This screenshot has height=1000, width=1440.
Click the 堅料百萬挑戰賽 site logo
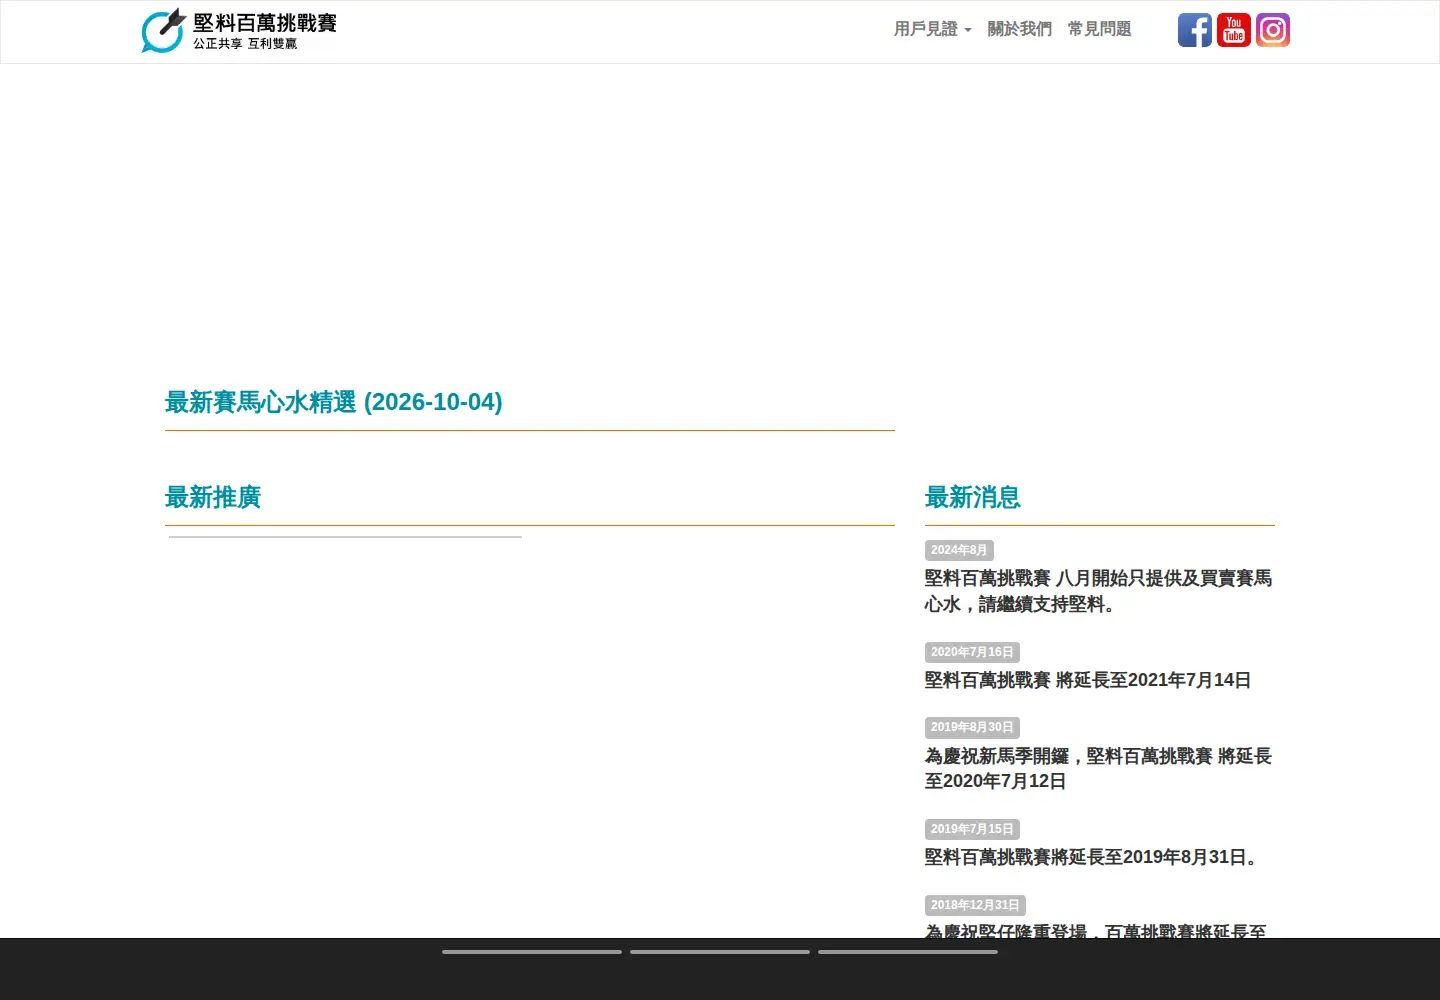point(239,31)
